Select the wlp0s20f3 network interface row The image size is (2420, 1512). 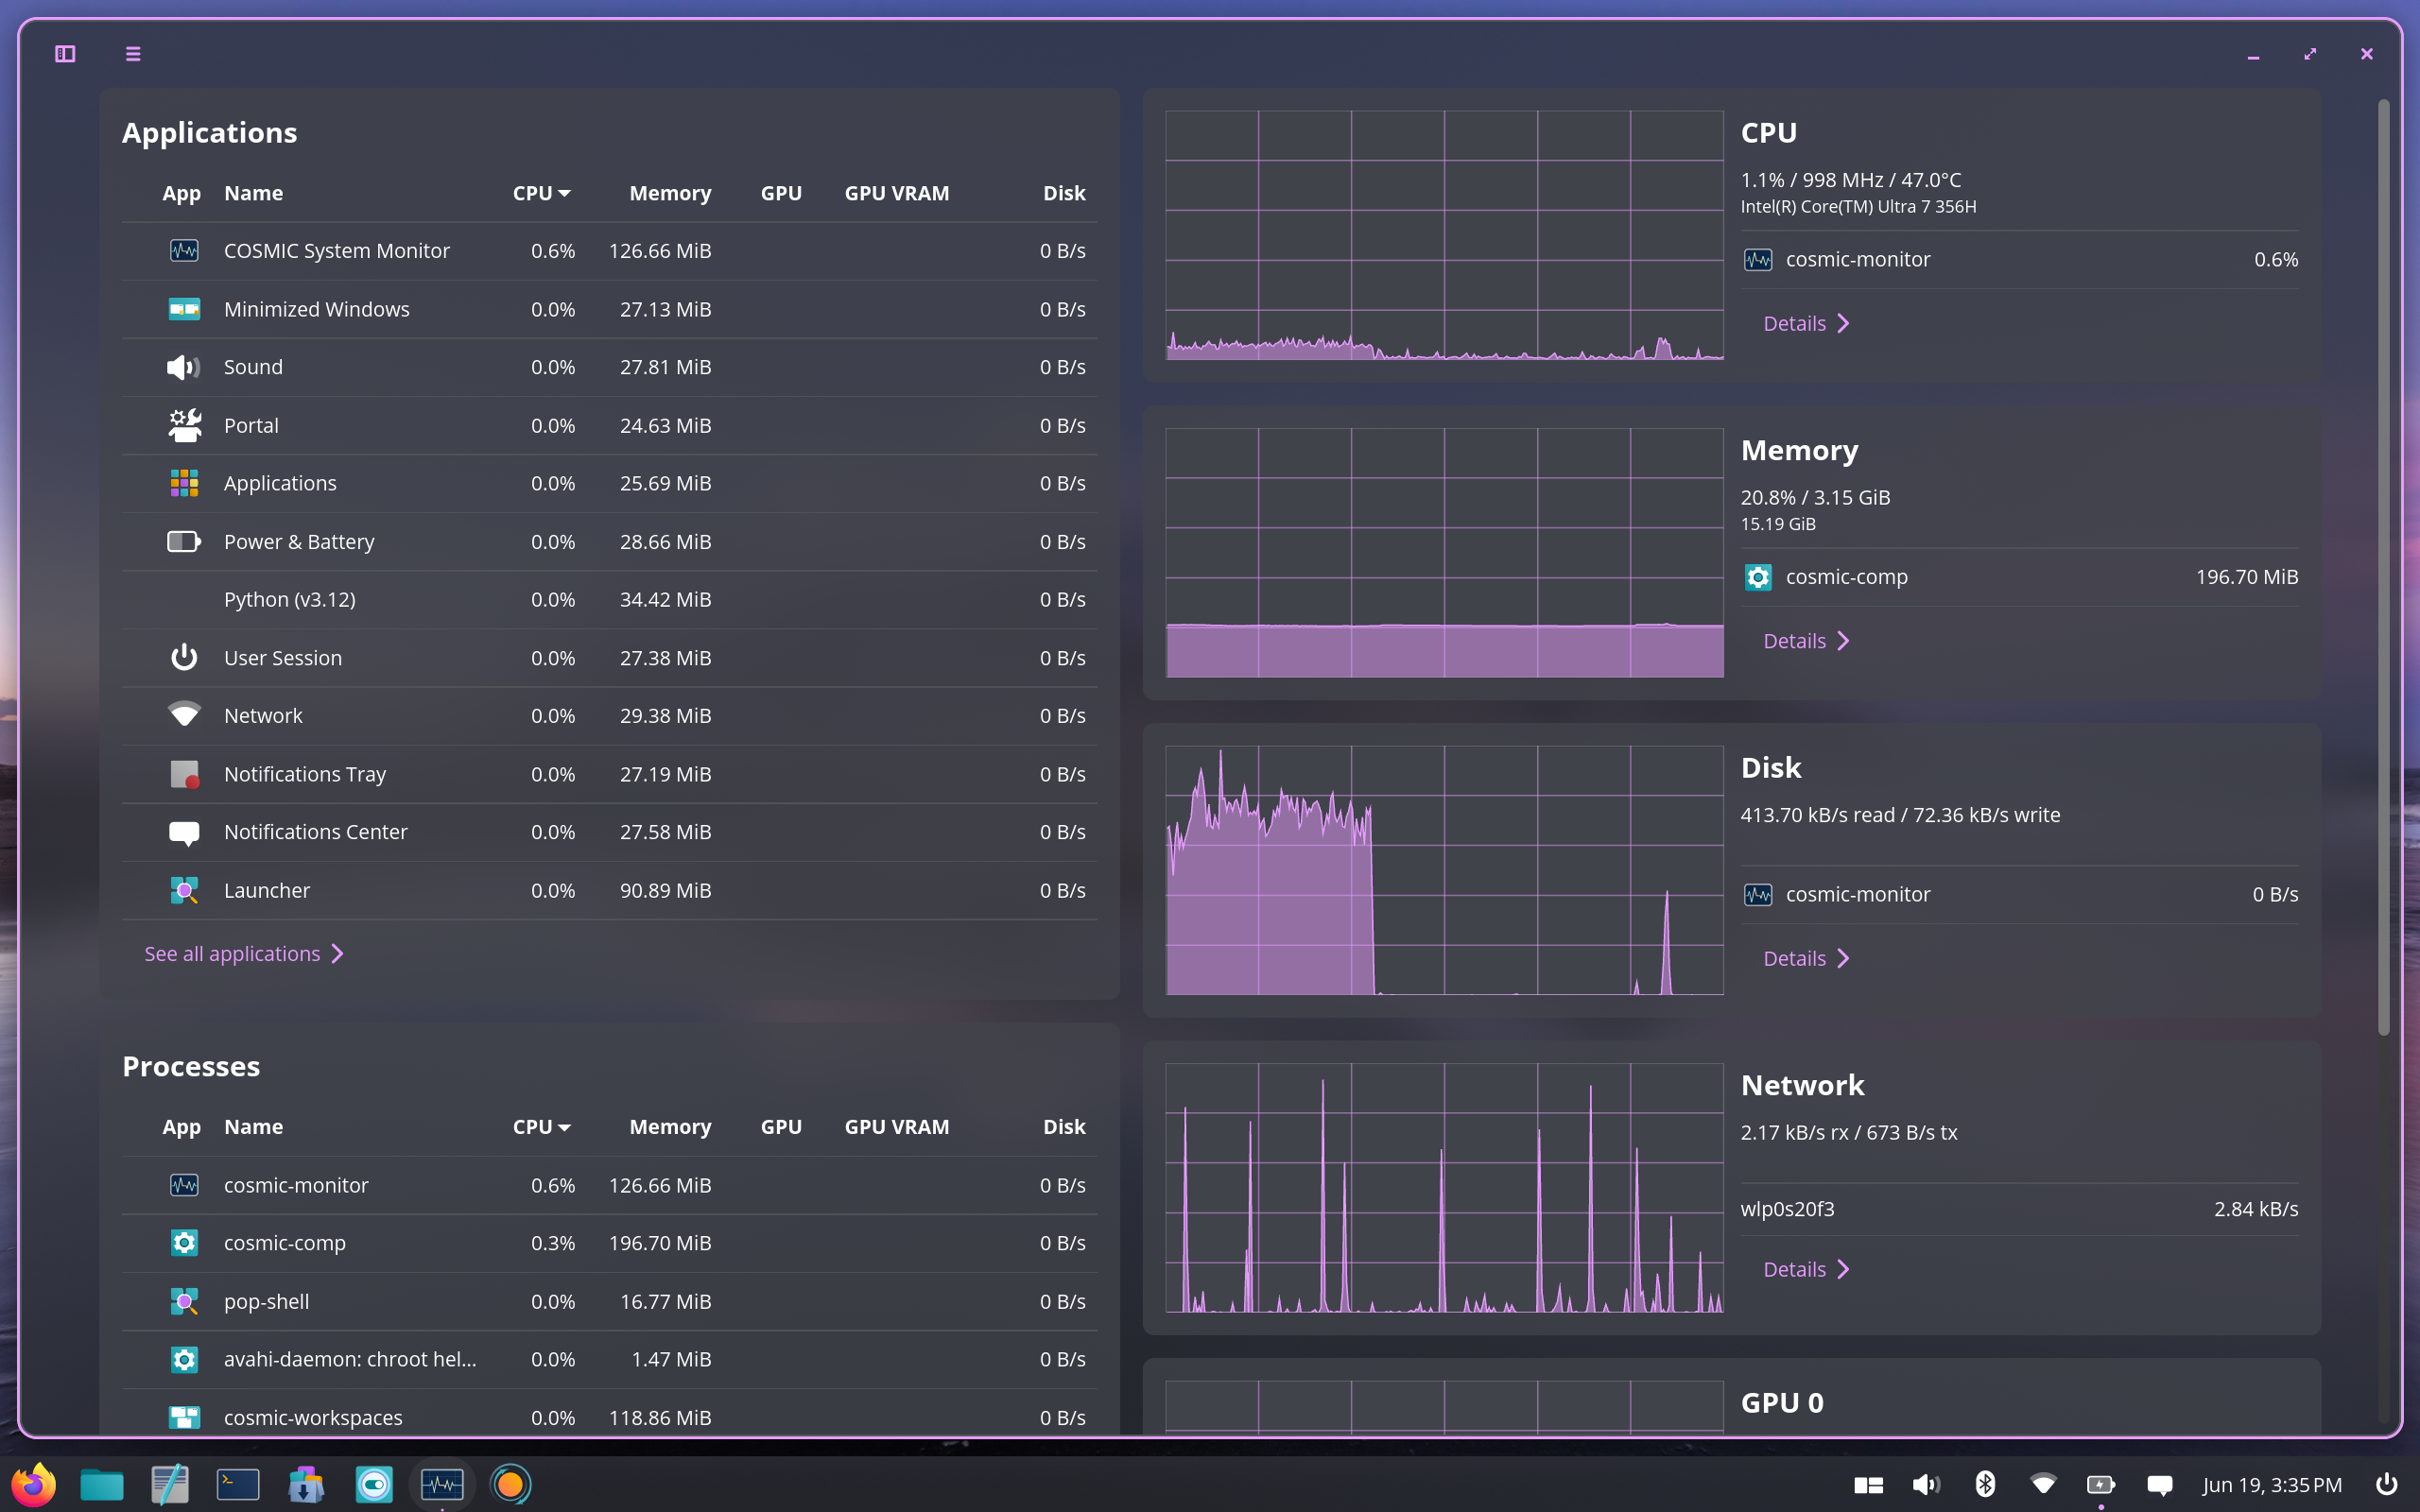coord(2019,1209)
